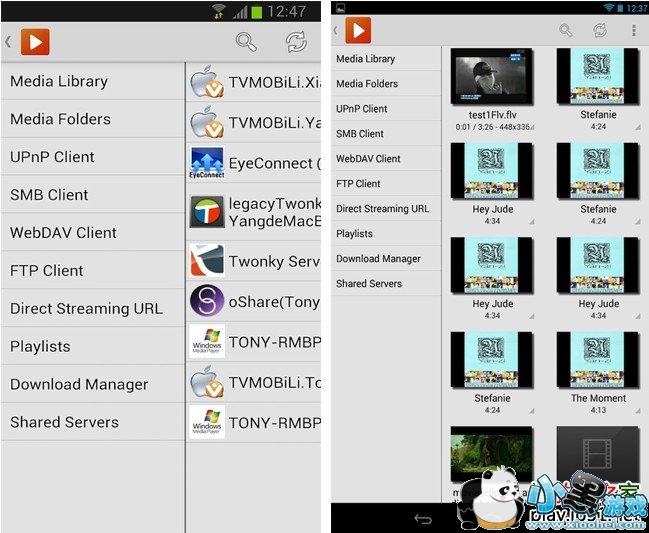Open the TVMOBiLi.Xia server icon

[207, 82]
